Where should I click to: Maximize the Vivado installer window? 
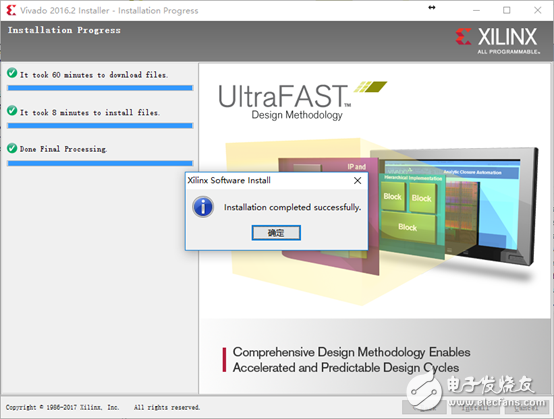coord(507,10)
